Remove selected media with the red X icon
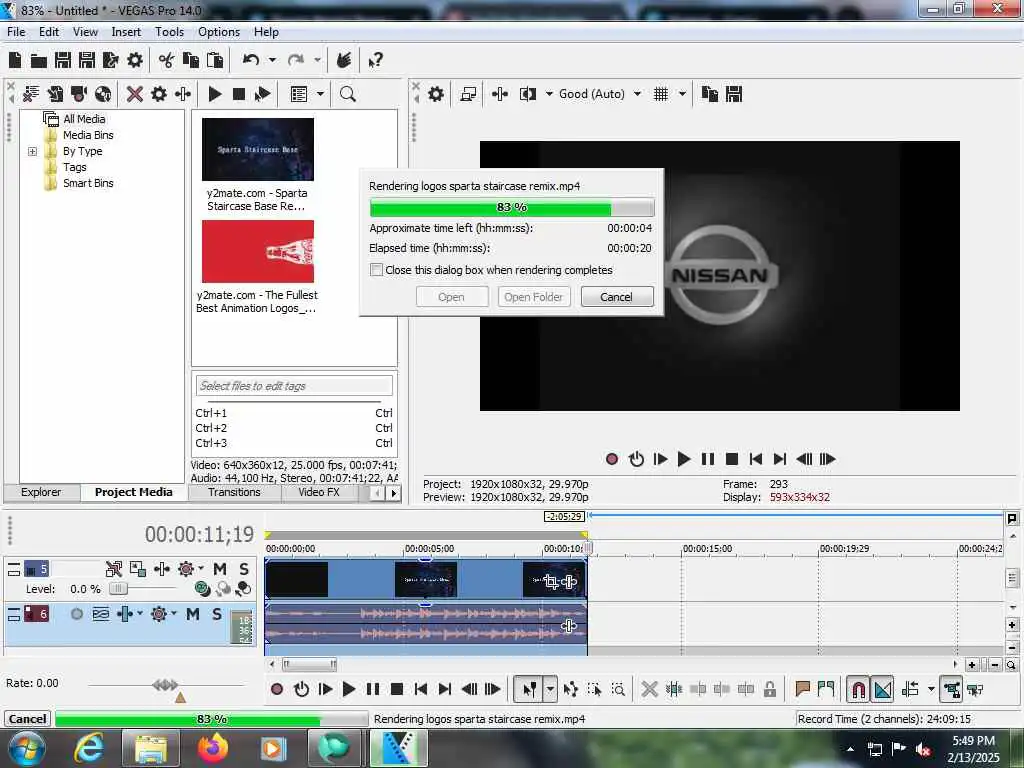This screenshot has height=768, width=1024. click(x=135, y=94)
